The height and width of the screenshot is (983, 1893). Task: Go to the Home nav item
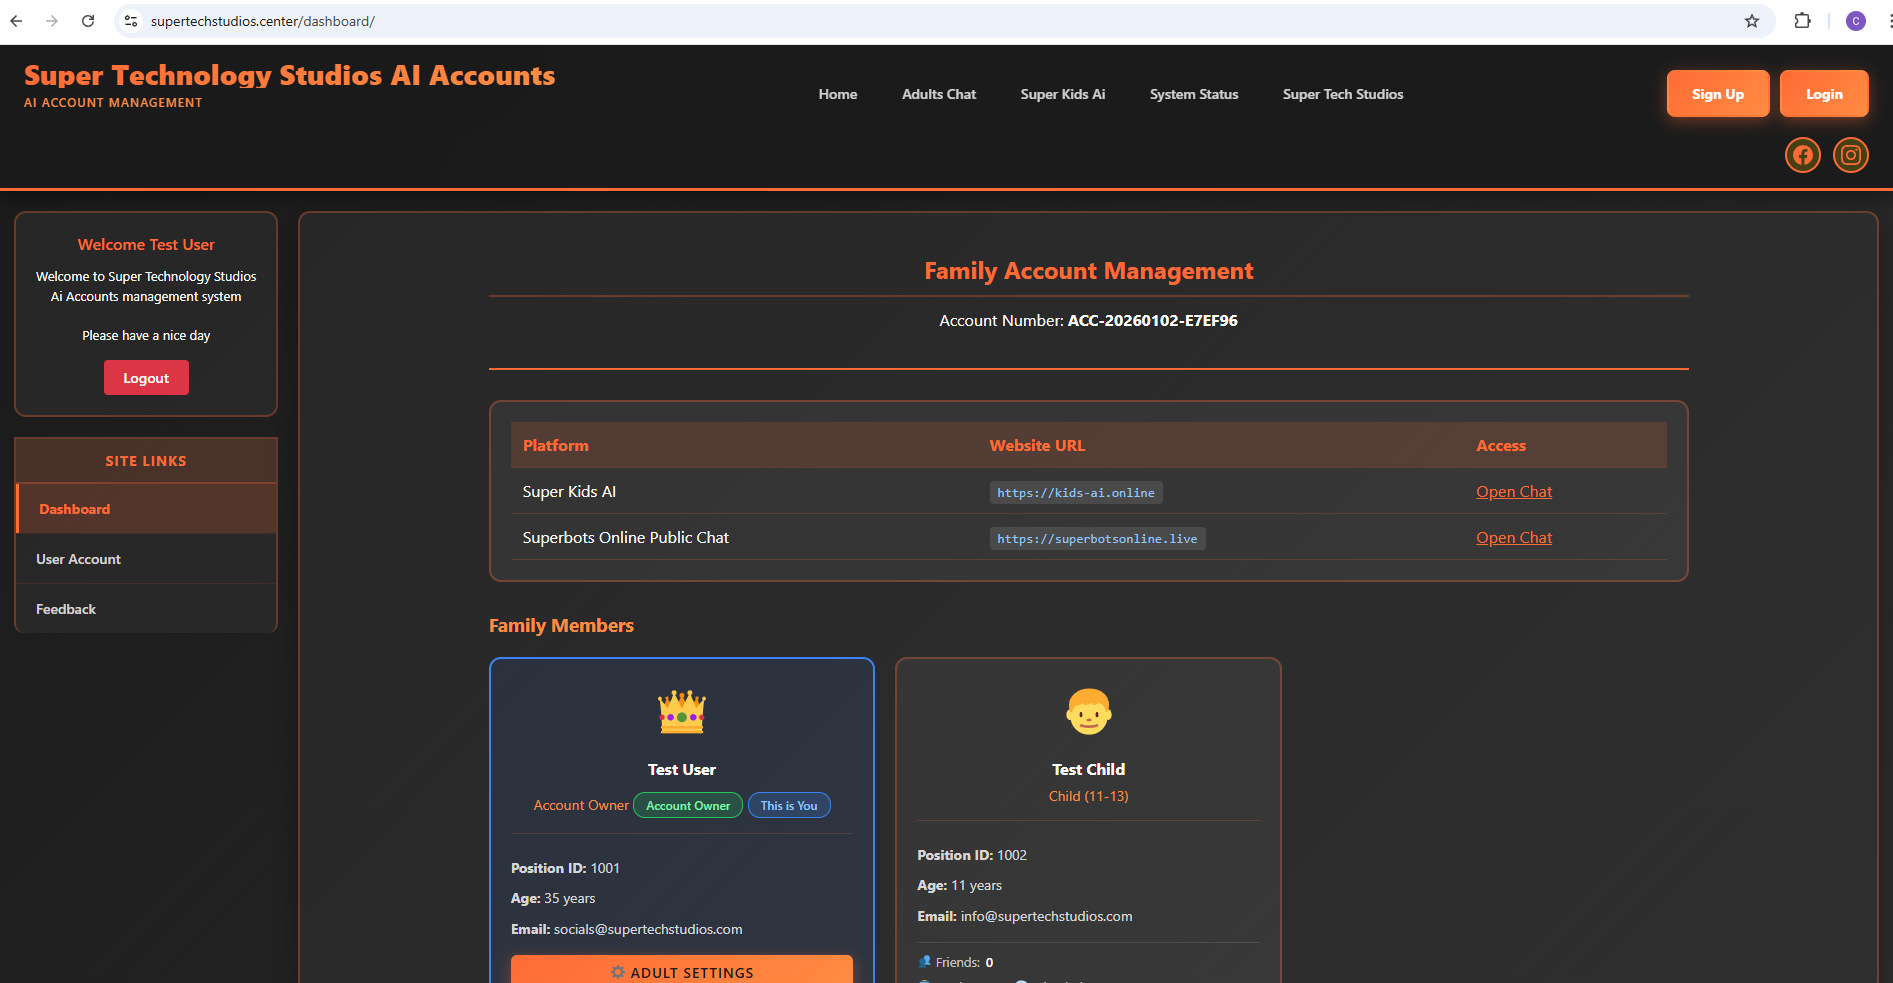point(838,94)
